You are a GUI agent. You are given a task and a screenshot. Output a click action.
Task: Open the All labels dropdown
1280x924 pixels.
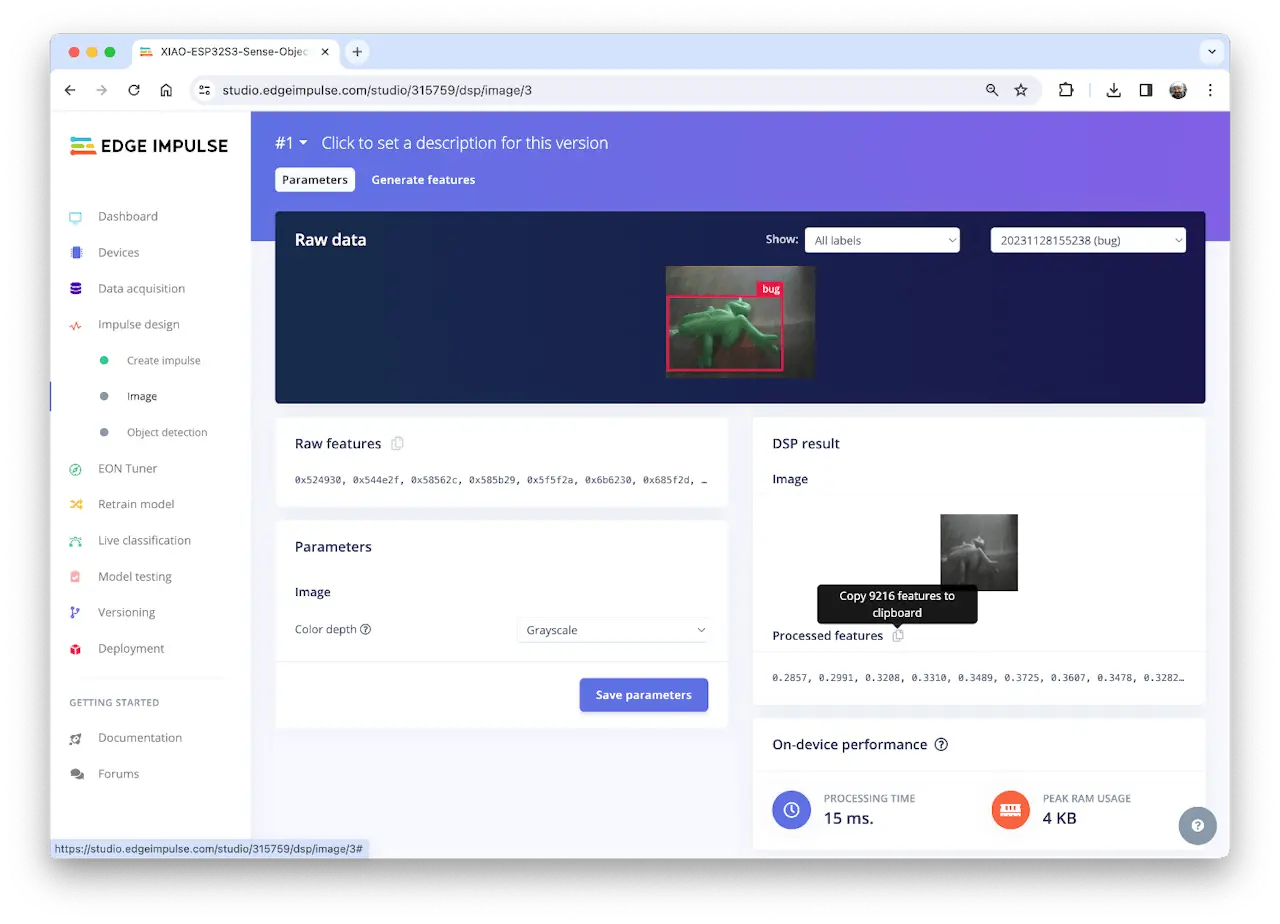coord(881,240)
